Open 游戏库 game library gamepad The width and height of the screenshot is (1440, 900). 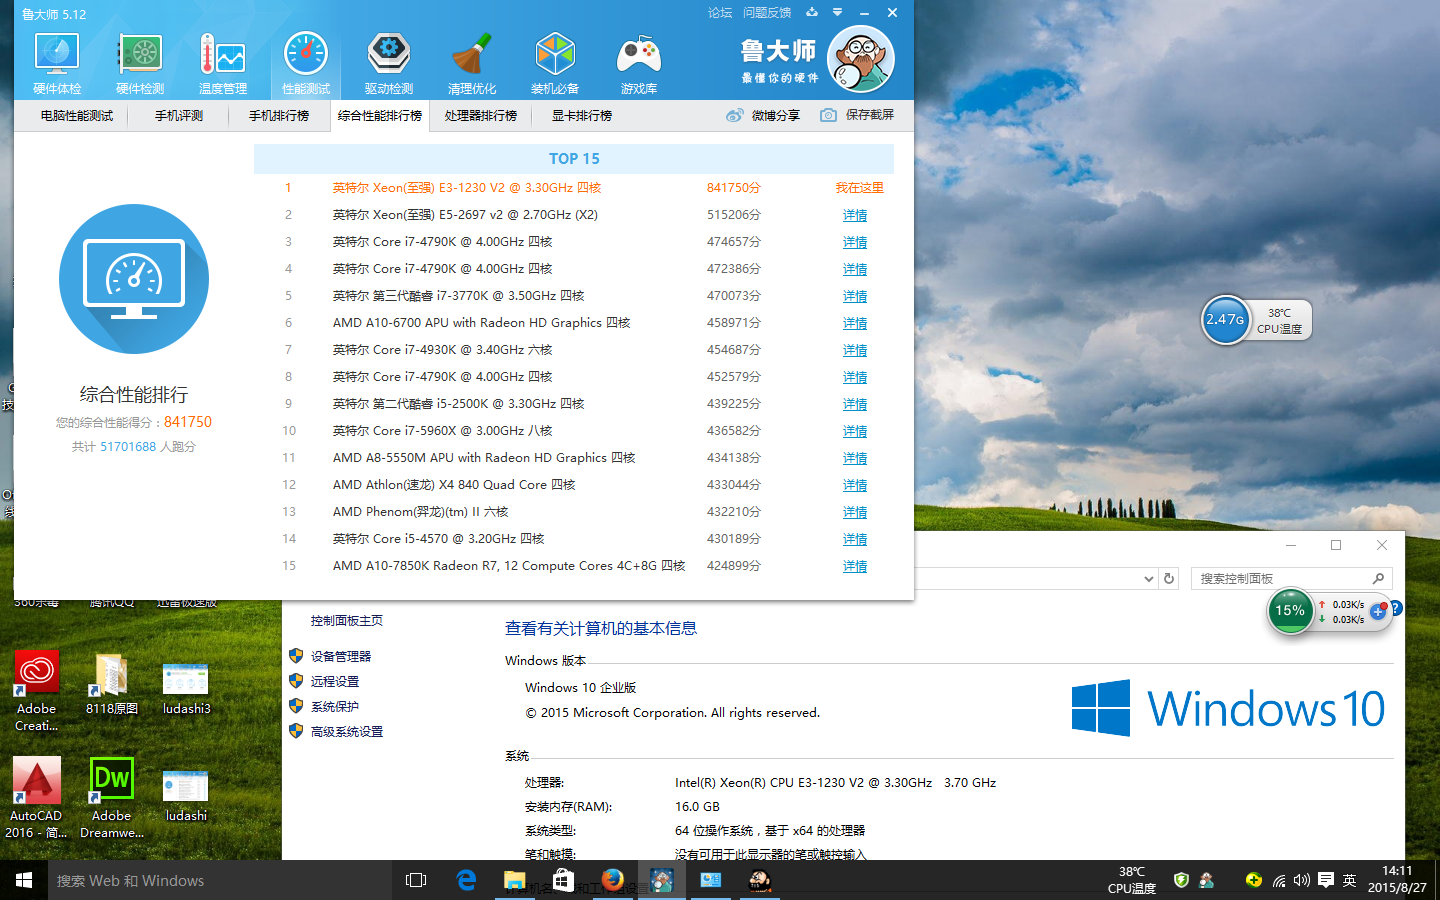[638, 64]
